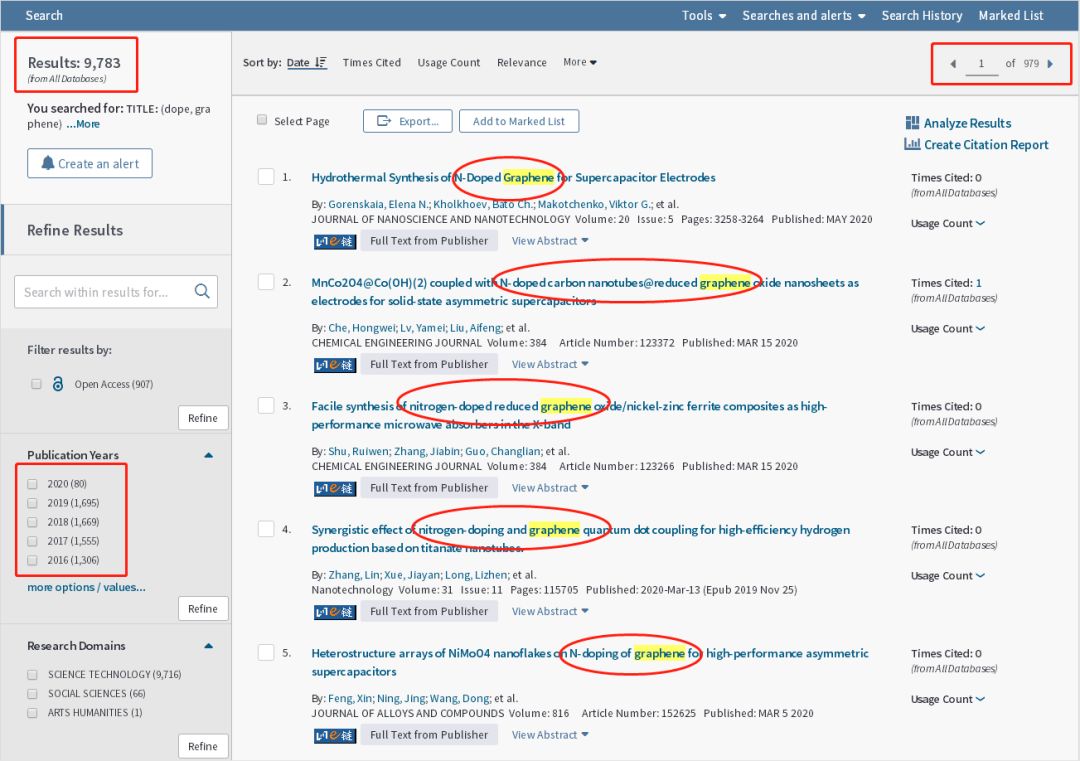Expand View Abstract for result 1
Screen dimensions: 1080x761
[x=550, y=241]
